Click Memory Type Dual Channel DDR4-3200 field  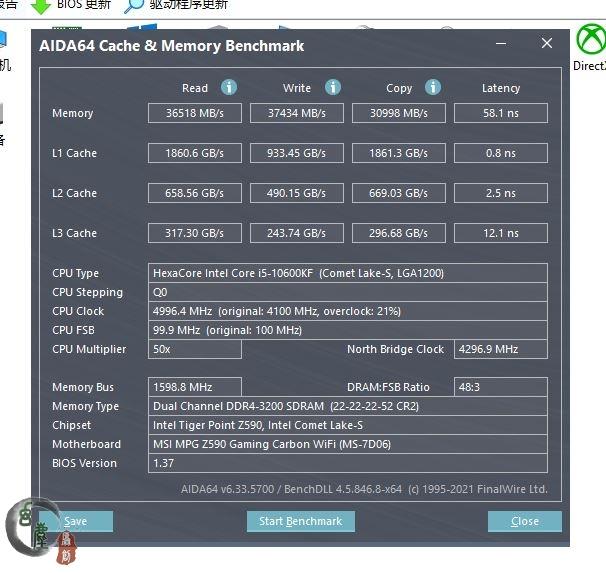point(348,406)
